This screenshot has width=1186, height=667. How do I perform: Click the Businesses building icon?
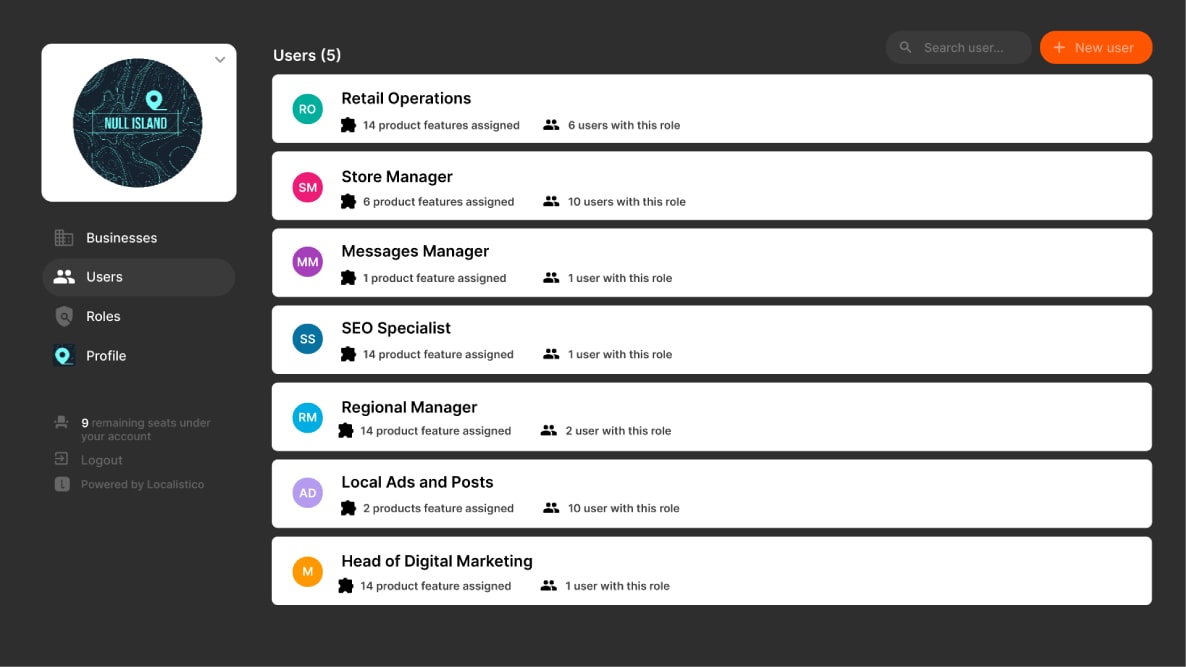(x=64, y=238)
